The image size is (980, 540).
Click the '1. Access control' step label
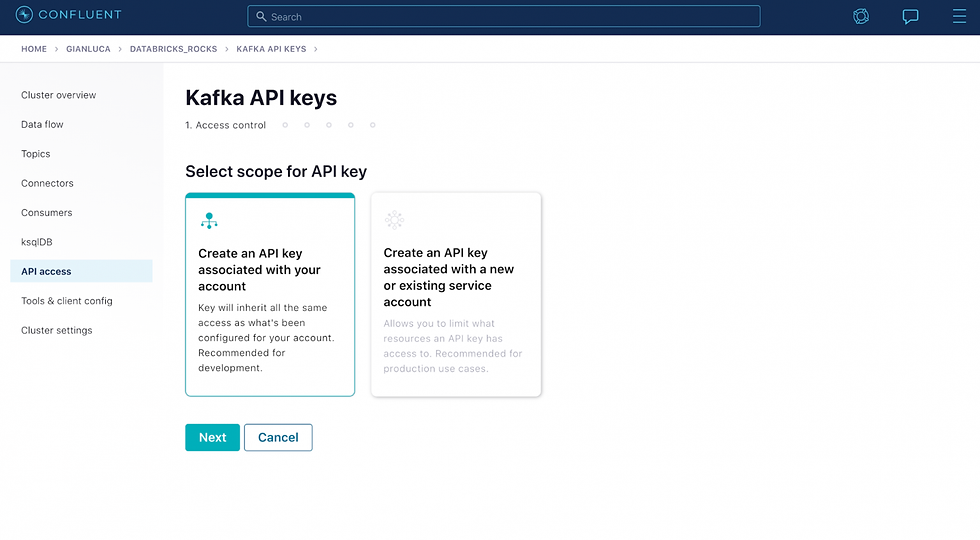(226, 125)
